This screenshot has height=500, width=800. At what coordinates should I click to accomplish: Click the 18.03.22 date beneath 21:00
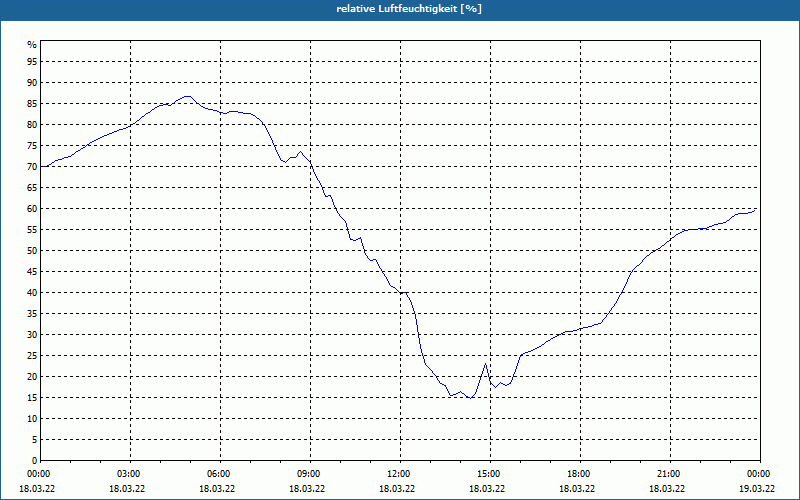667,489
